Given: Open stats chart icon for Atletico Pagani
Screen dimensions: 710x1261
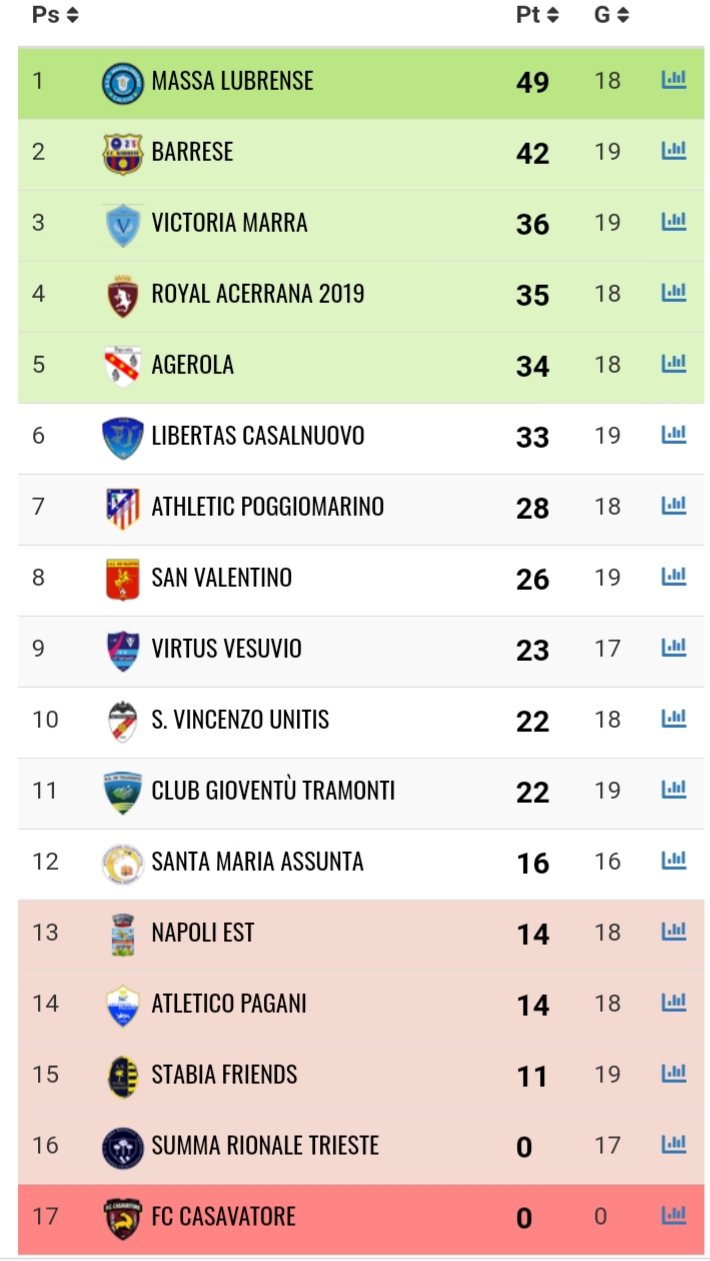Looking at the screenshot, I should (x=673, y=1003).
